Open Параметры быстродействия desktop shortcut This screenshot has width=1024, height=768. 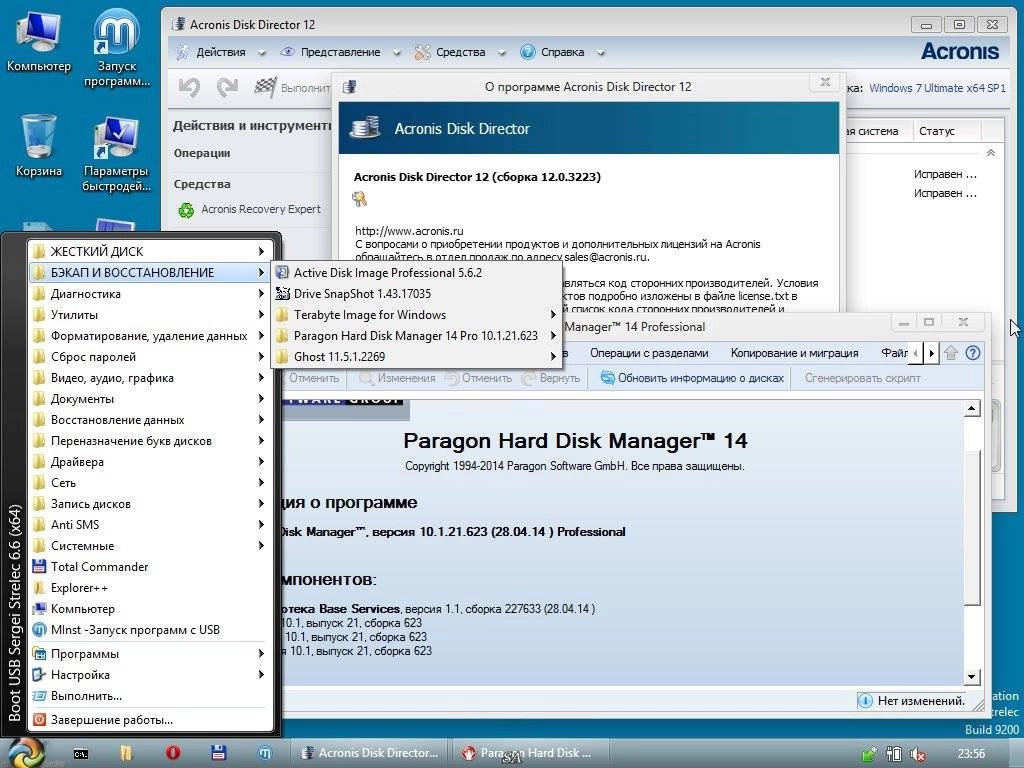click(116, 154)
